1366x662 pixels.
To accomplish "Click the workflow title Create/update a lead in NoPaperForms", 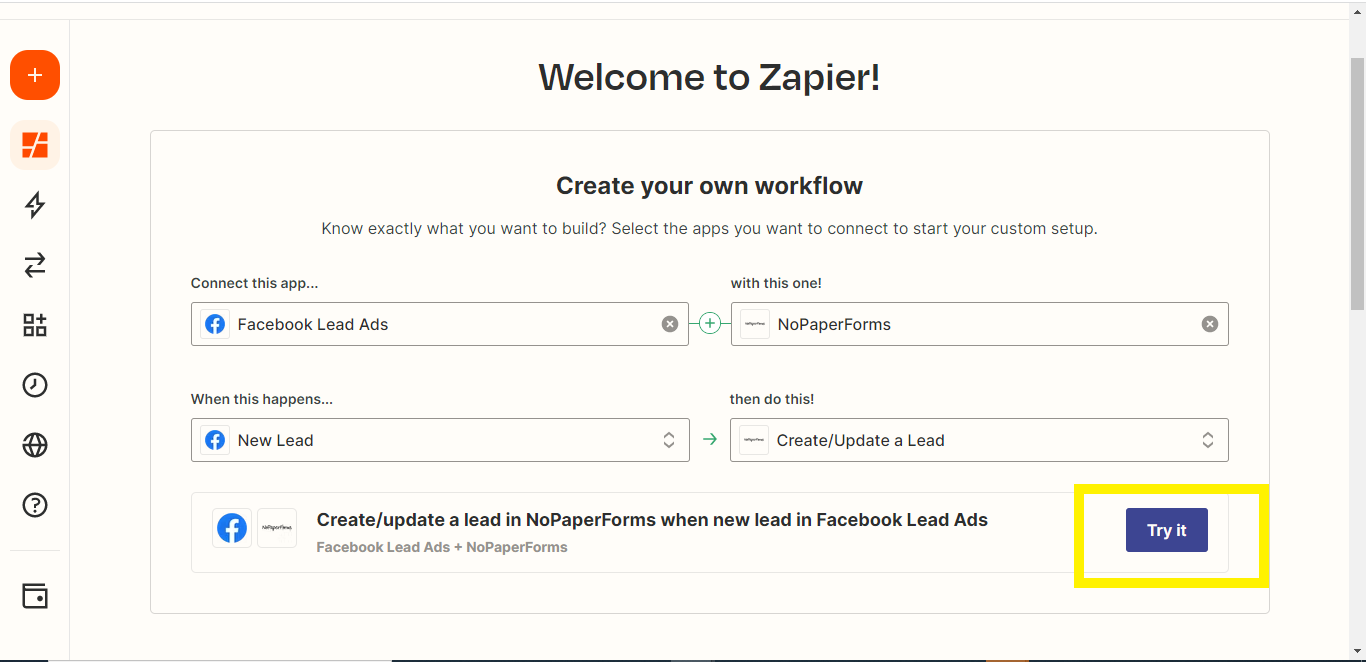I will point(652,520).
